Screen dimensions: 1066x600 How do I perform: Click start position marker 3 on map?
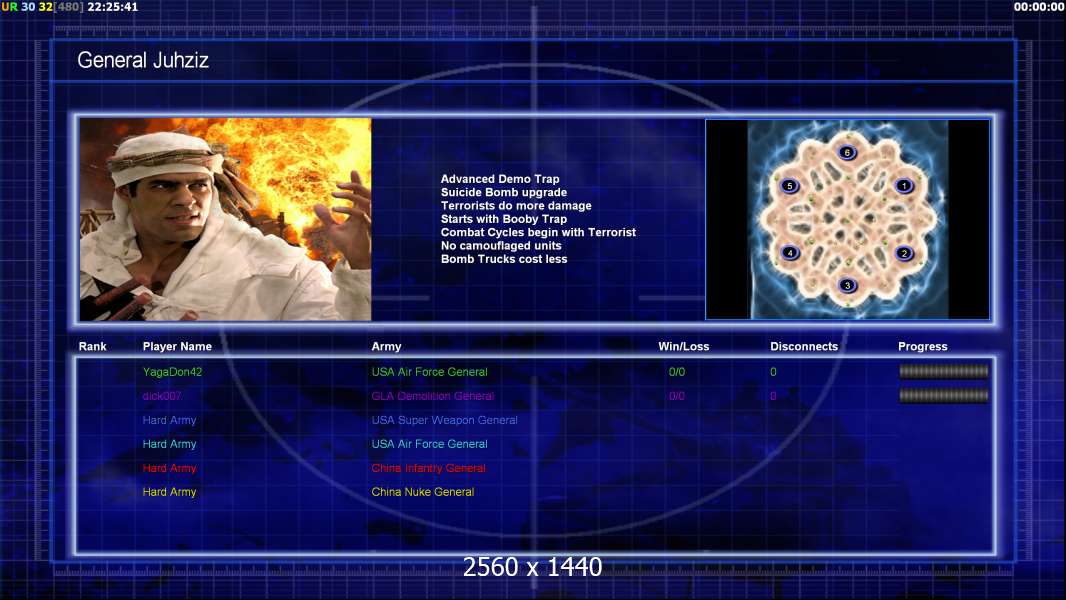tap(847, 285)
